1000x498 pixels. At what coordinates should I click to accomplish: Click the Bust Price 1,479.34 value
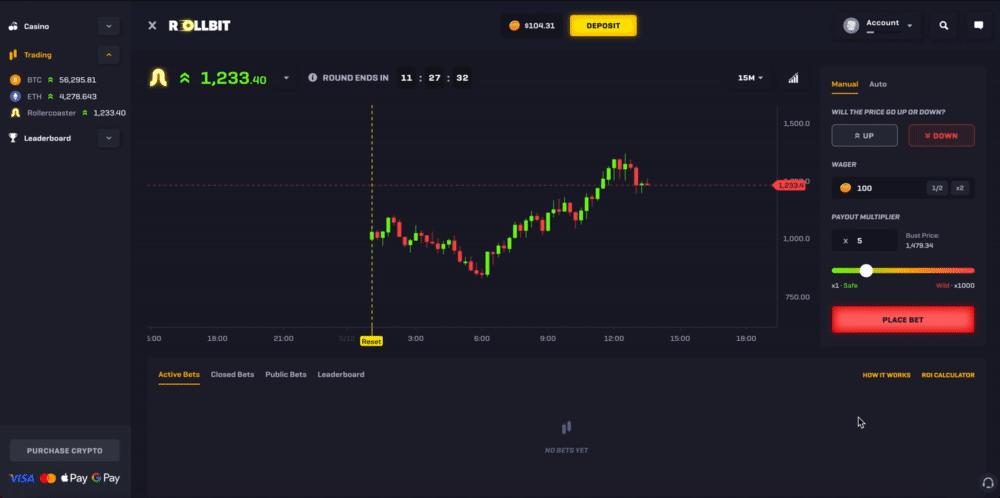(920, 245)
